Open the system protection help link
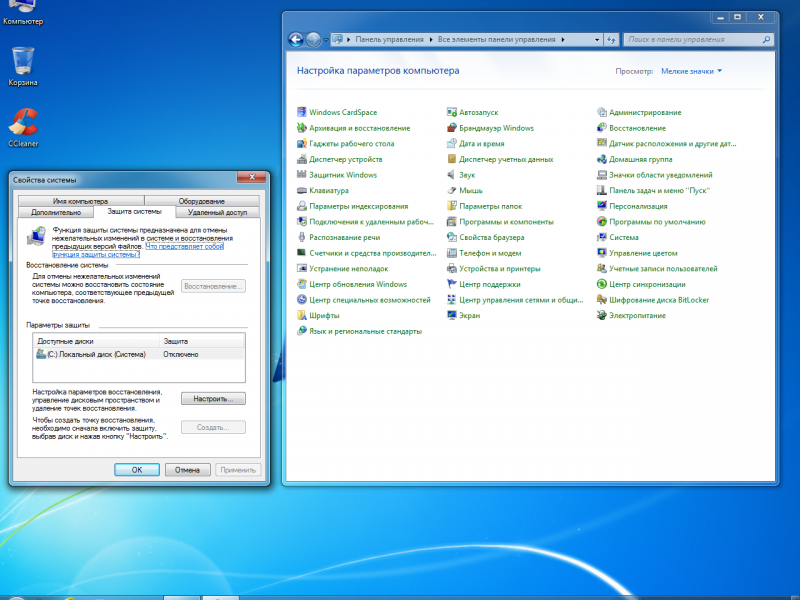 138,251
